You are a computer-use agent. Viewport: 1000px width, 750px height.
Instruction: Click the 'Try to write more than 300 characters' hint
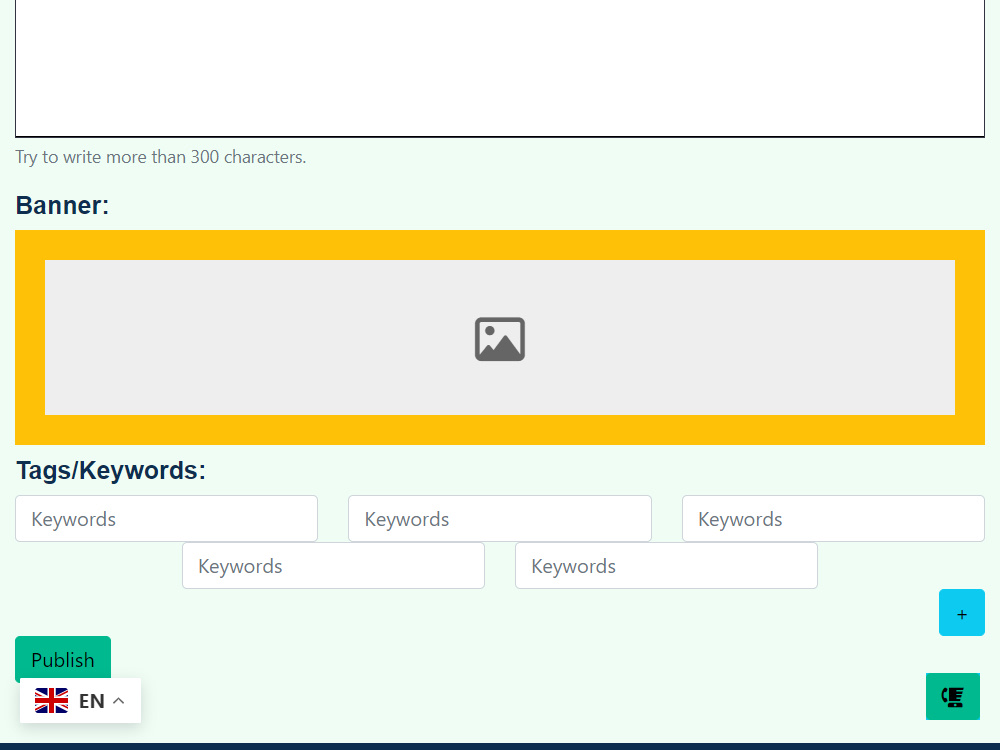161,157
